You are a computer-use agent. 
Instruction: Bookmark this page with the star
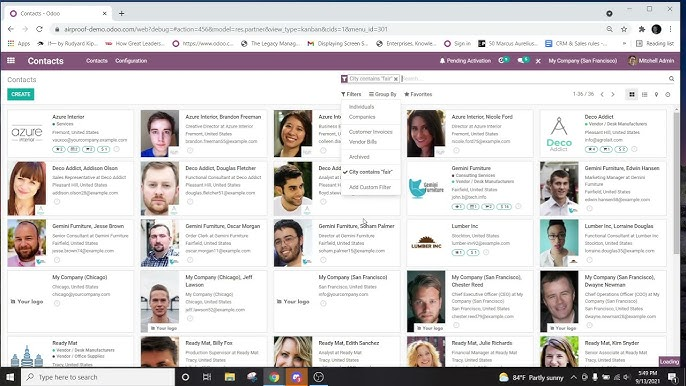624,29
